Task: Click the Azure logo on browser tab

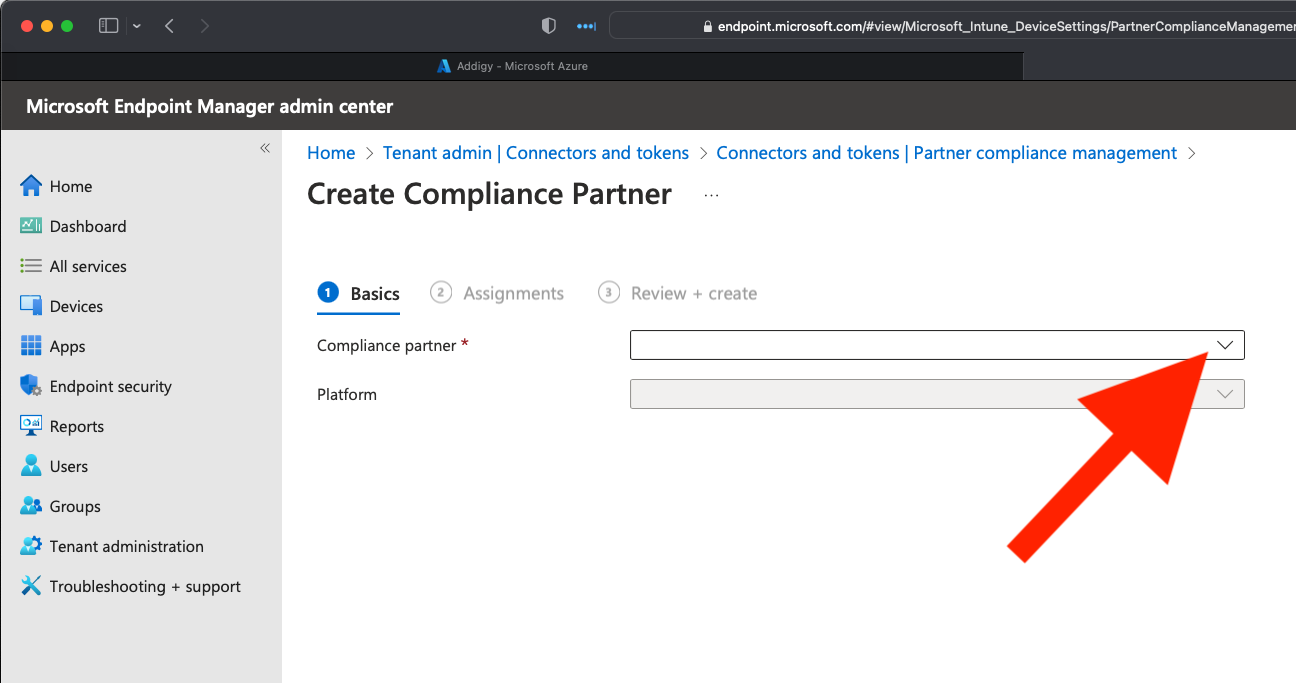Action: click(444, 66)
